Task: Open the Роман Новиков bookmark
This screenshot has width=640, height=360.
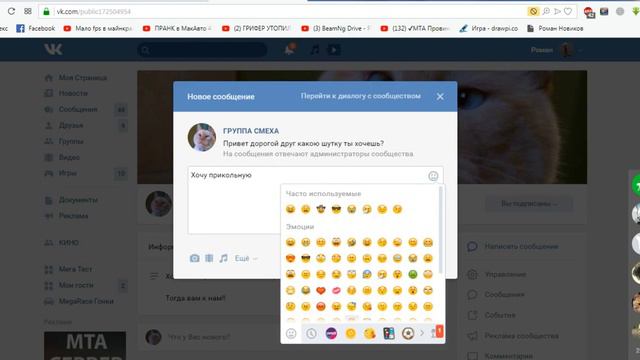Action: (x=556, y=29)
